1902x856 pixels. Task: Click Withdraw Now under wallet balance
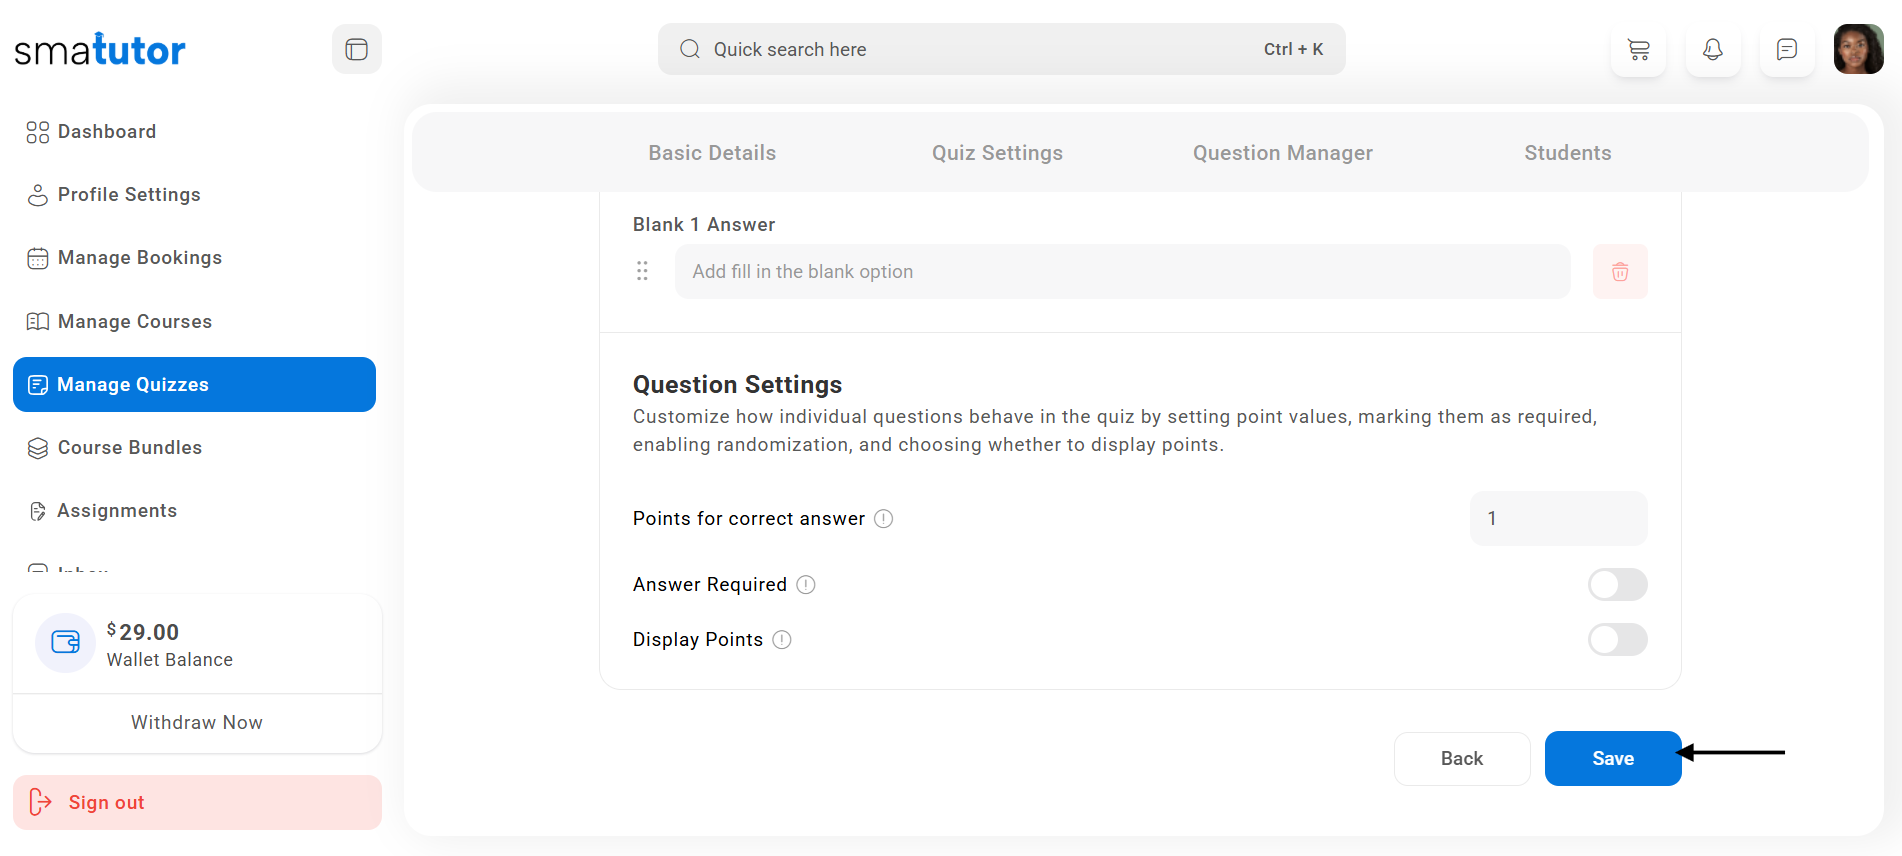pyautogui.click(x=197, y=723)
